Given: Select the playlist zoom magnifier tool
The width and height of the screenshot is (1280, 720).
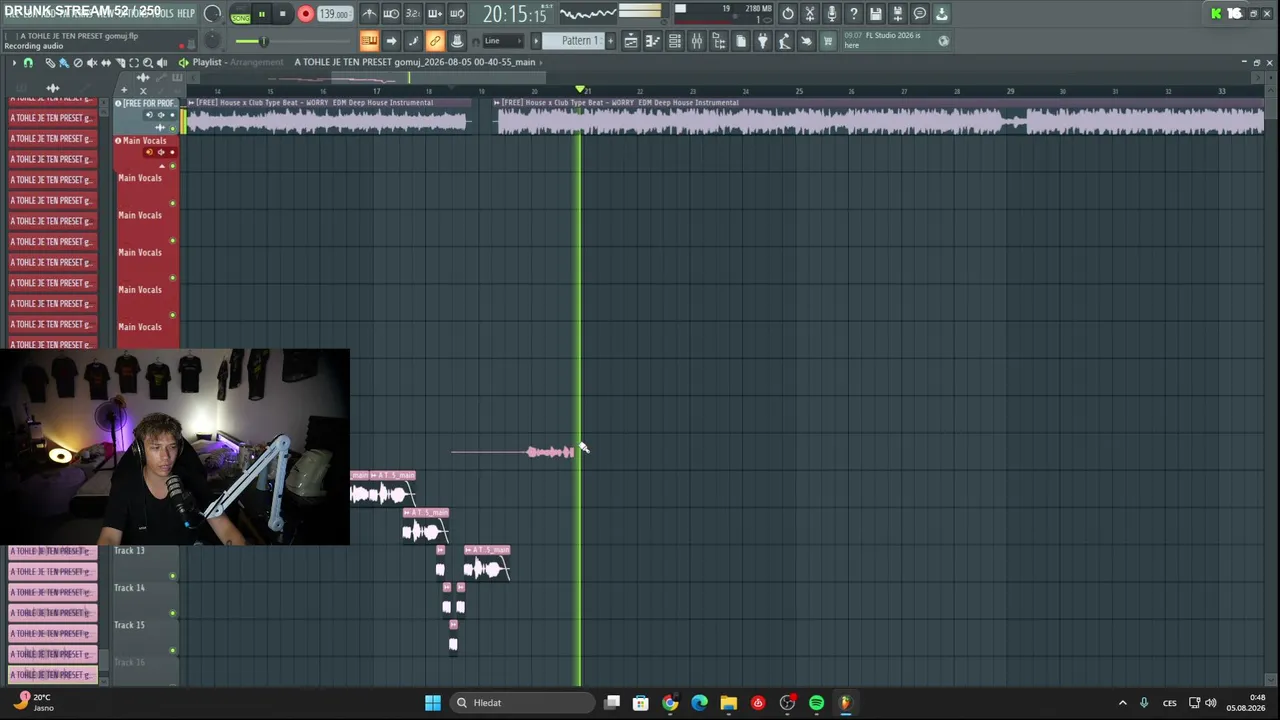Looking at the screenshot, I should click(x=148, y=62).
